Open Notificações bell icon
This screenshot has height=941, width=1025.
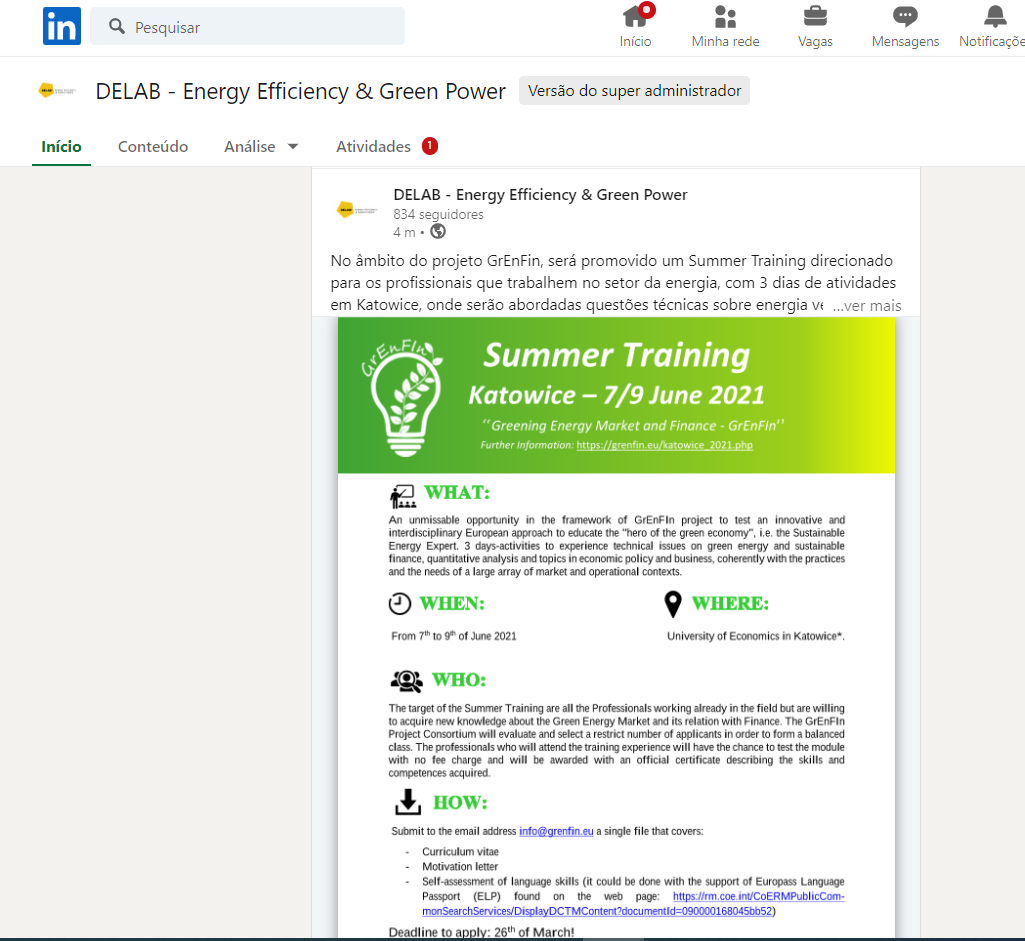tap(996, 16)
